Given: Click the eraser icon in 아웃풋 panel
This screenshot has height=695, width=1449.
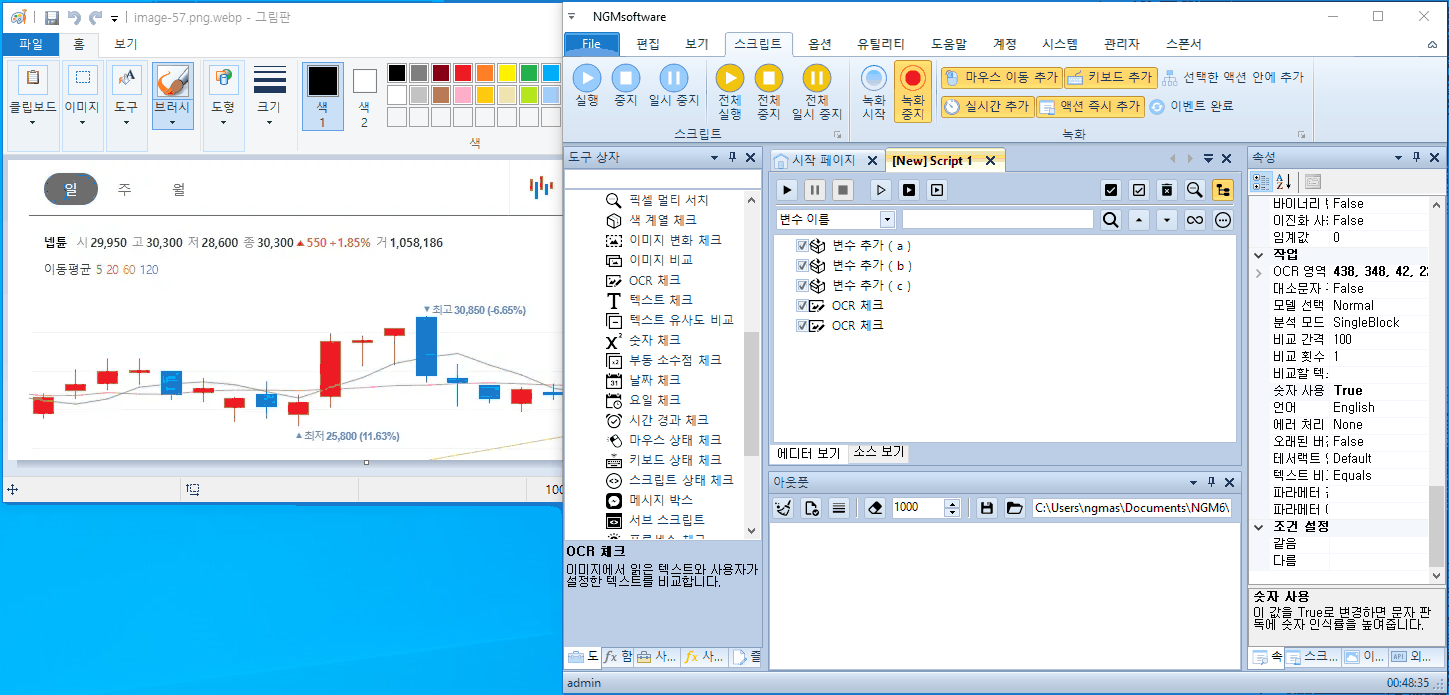Looking at the screenshot, I should (x=876, y=508).
